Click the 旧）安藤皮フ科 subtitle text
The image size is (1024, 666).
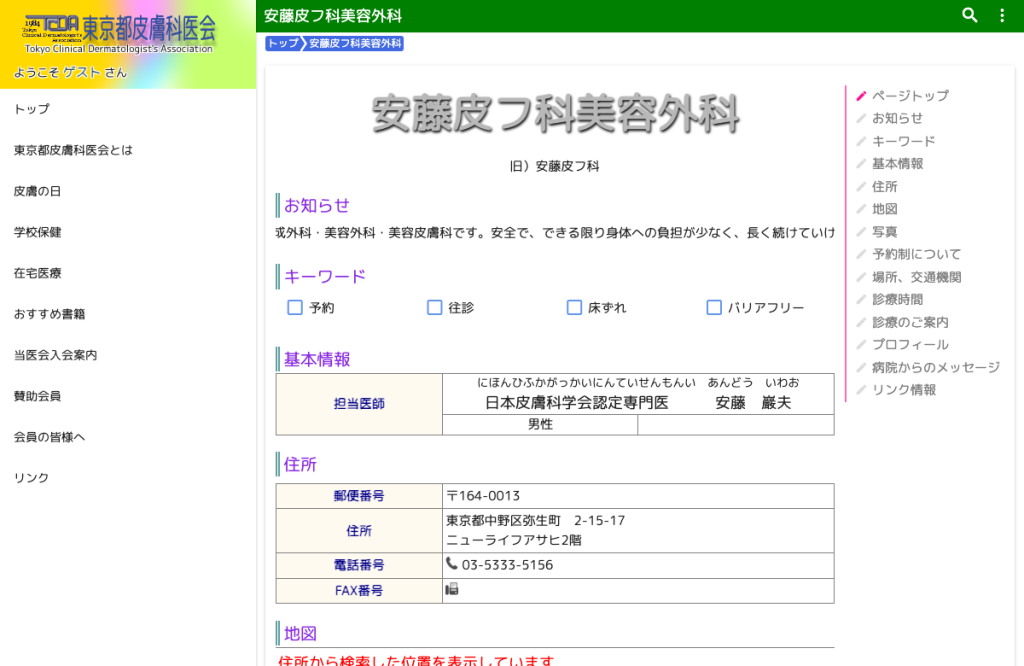click(x=554, y=166)
